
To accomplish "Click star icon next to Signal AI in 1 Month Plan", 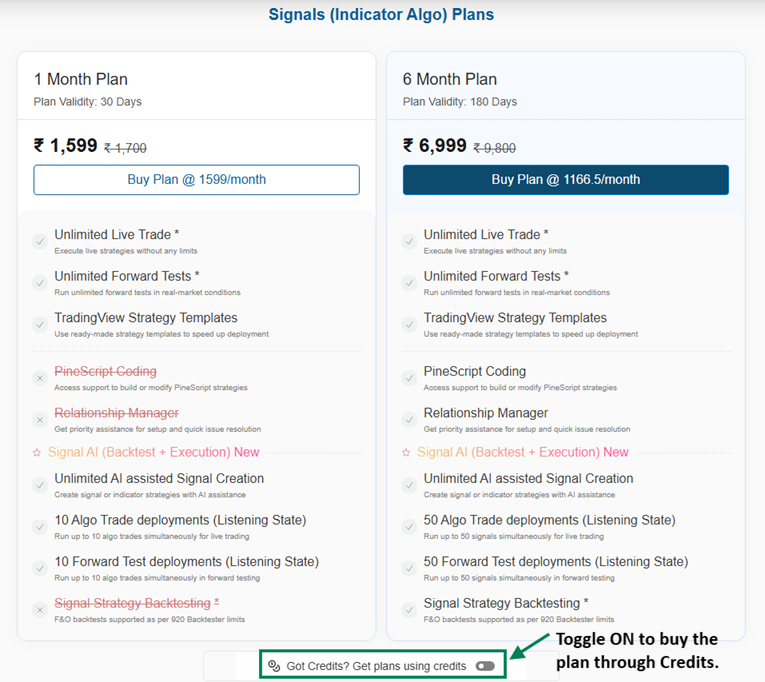I will pos(37,453).
